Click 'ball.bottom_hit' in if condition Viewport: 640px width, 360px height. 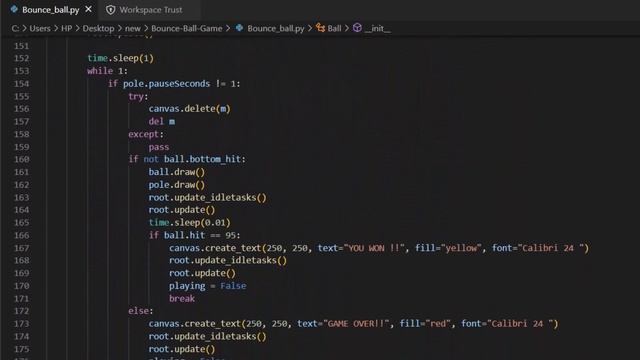pyautogui.click(x=202, y=159)
